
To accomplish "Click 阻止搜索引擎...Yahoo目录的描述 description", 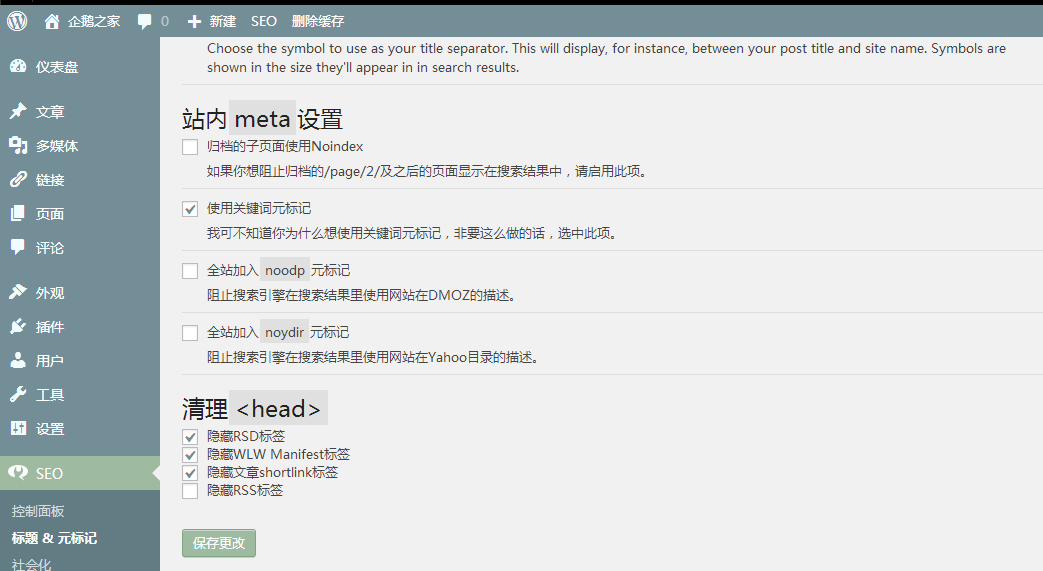I will coord(372,357).
